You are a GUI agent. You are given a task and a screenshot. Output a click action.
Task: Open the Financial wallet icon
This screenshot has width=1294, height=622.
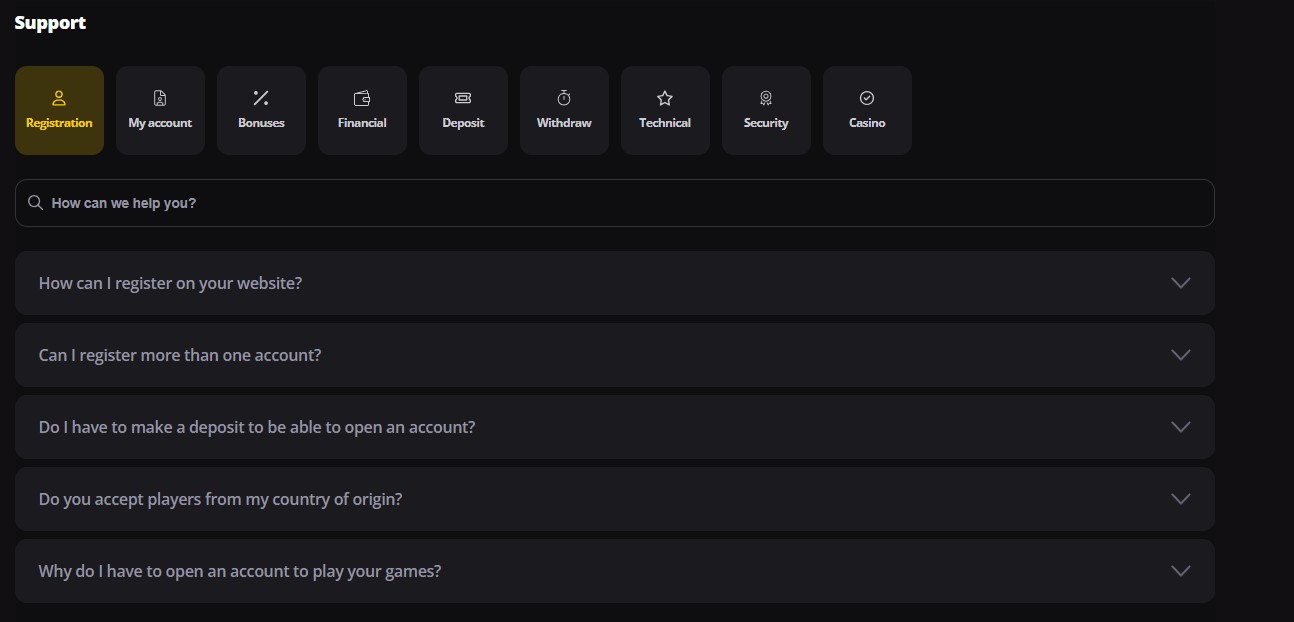(362, 98)
